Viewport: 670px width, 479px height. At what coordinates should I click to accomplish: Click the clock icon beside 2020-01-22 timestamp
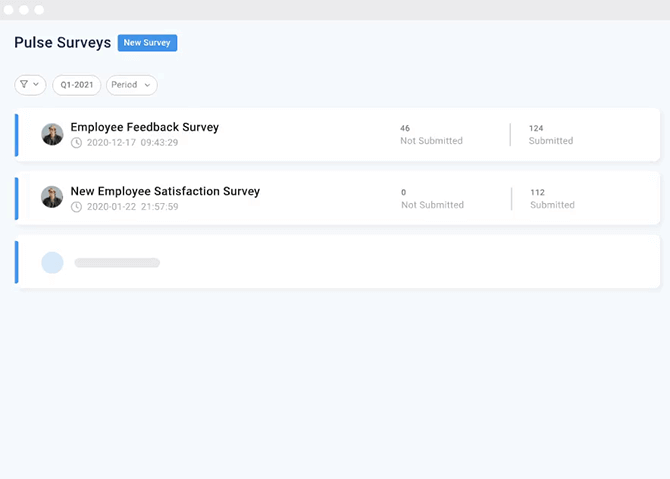pos(76,207)
